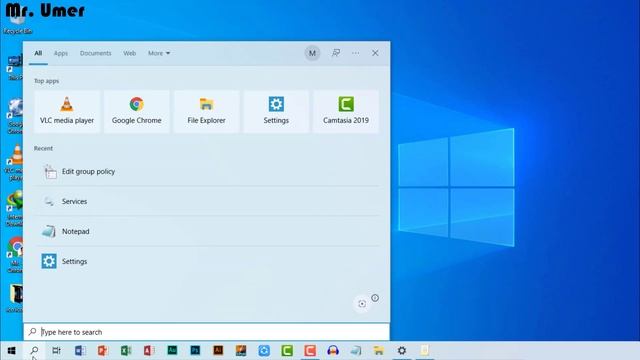This screenshot has height=360, width=640.
Task: Open Notepad from the Recent list
Action: [x=207, y=231]
